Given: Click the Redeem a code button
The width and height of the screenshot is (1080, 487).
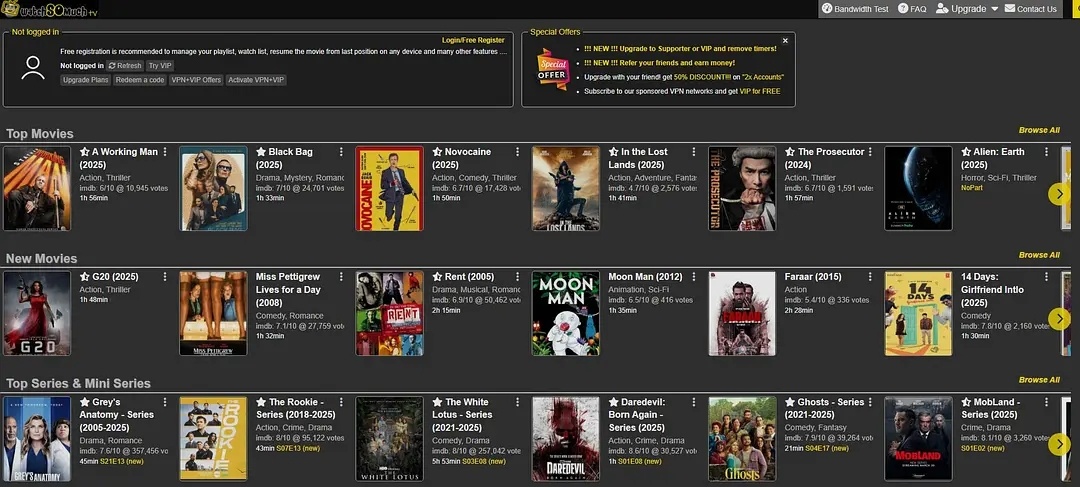Looking at the screenshot, I should pyautogui.click(x=140, y=80).
